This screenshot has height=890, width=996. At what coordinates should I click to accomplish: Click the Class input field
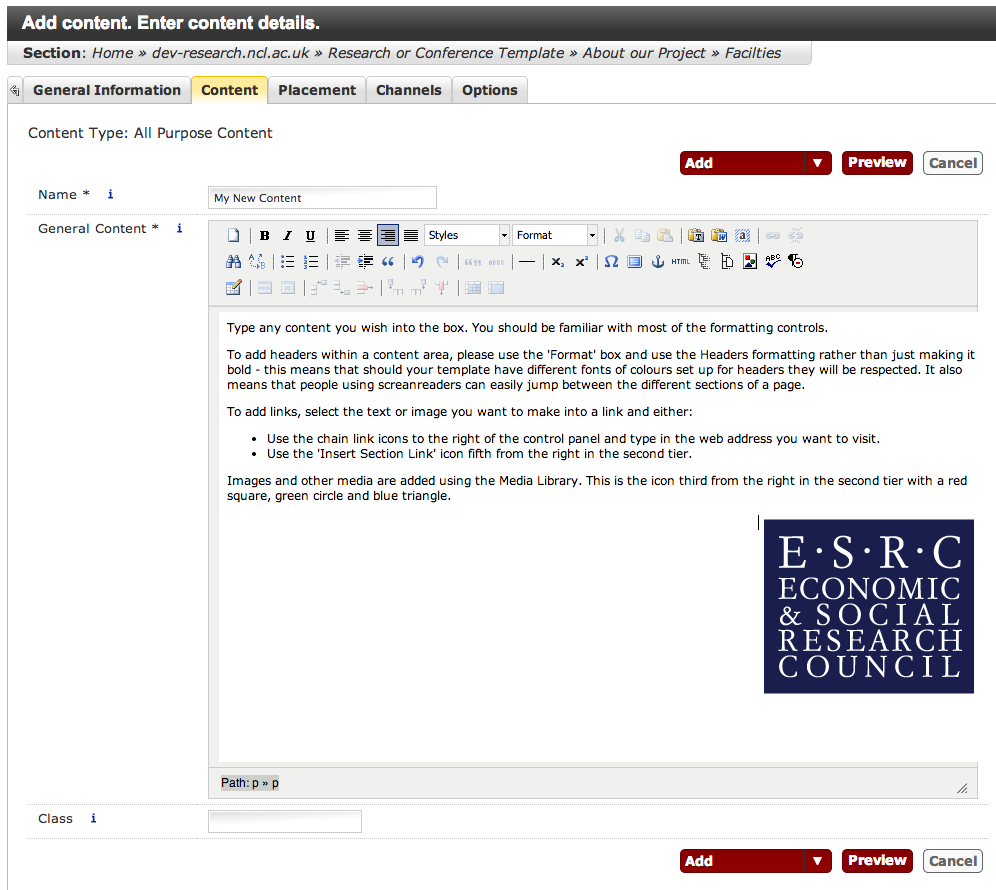285,822
